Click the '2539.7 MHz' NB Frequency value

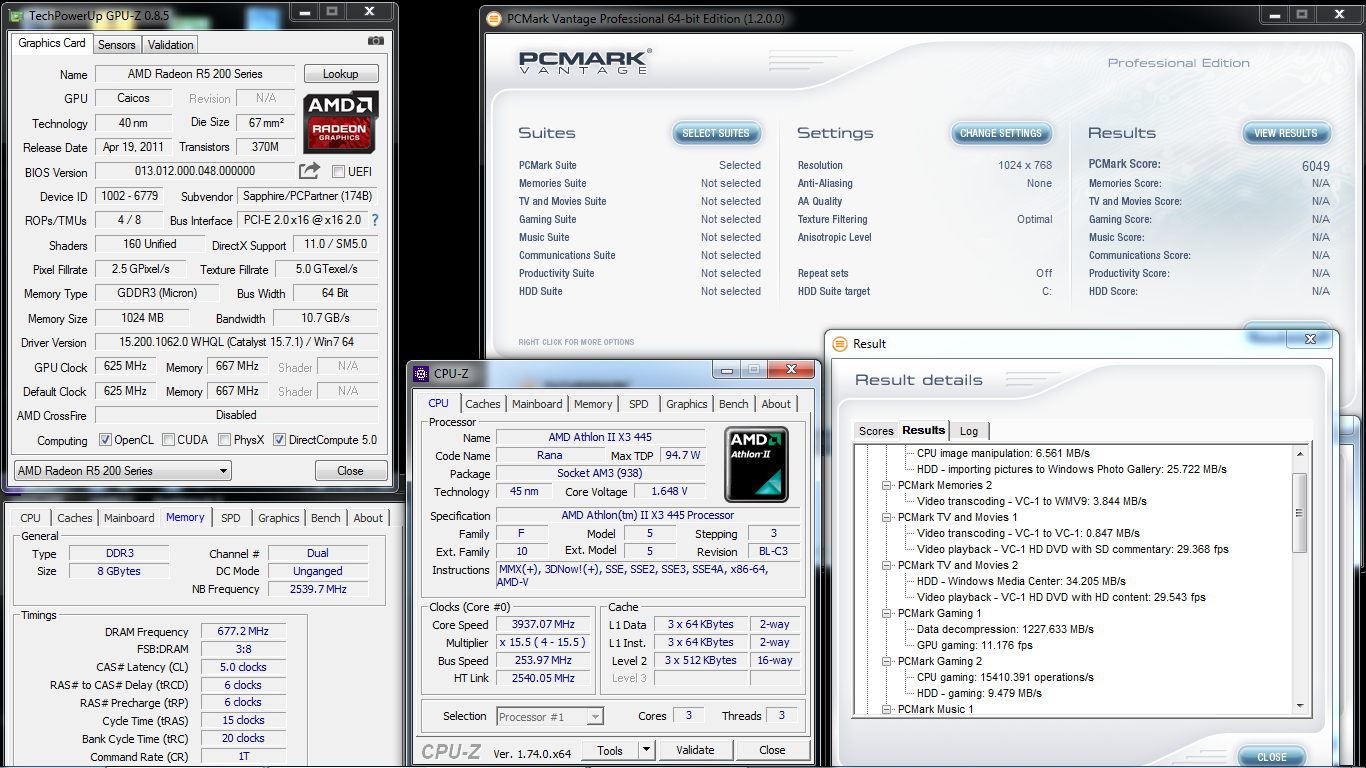tap(318, 589)
